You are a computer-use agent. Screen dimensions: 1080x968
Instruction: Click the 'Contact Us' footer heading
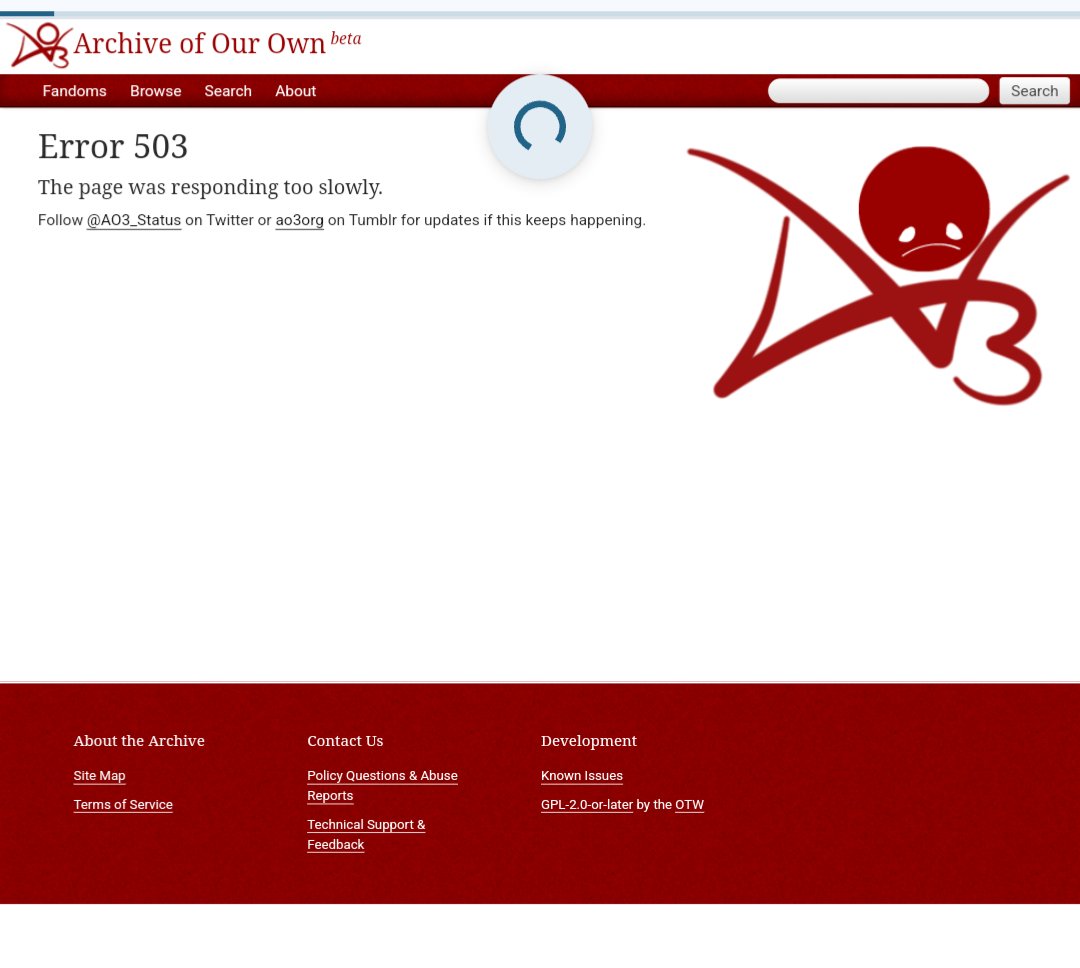click(x=345, y=741)
